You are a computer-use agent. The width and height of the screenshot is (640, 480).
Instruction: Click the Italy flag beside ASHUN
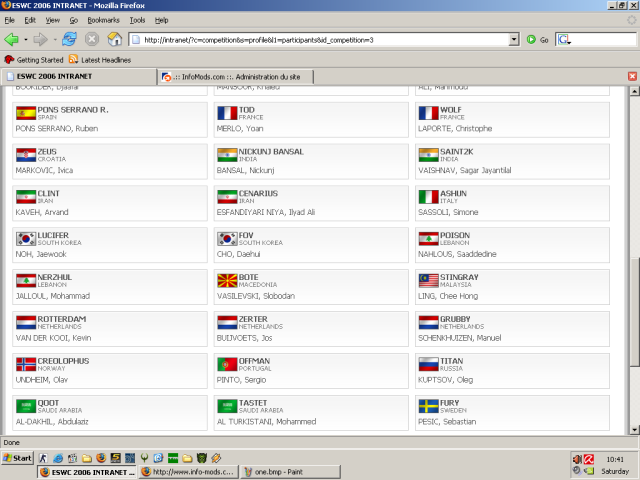[x=429, y=197]
